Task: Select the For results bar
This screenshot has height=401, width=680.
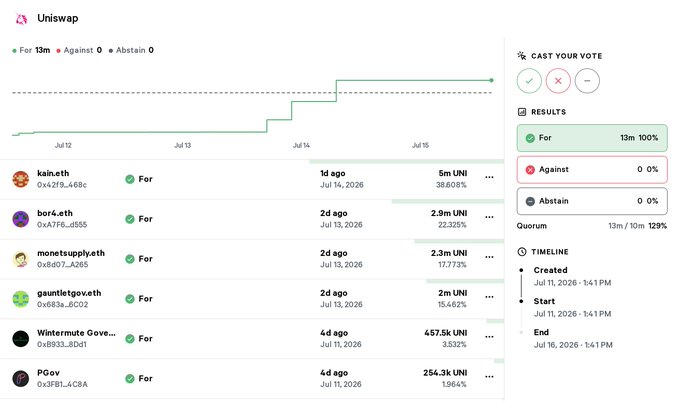Action: tap(592, 138)
